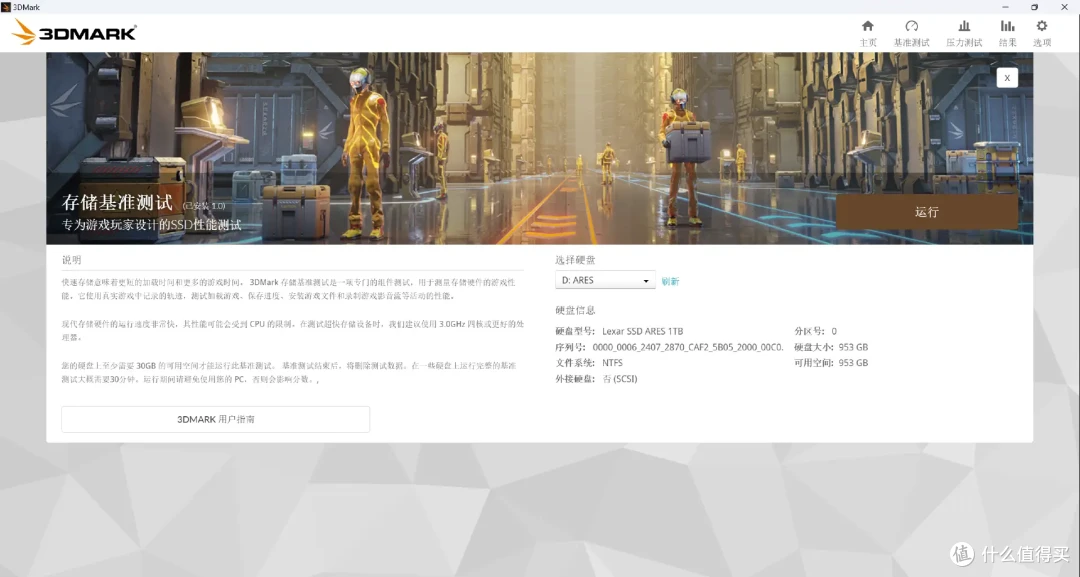Click the 说明 section heading
The height and width of the screenshot is (577, 1080).
(72, 260)
